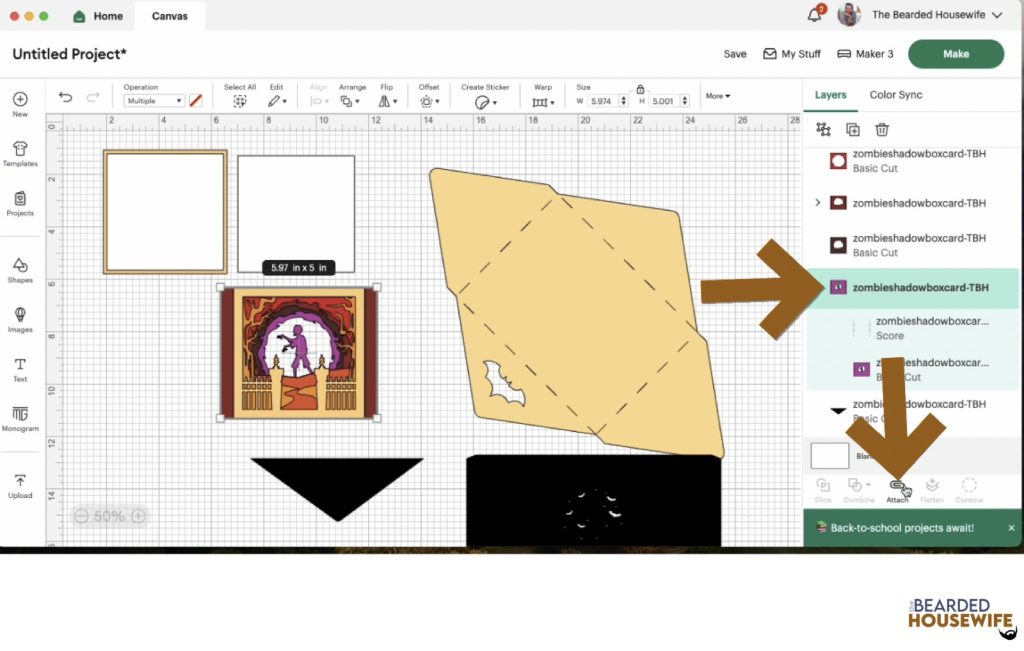Image resolution: width=1024 pixels, height=651 pixels.
Task: Go to the Home tab
Action: point(98,16)
